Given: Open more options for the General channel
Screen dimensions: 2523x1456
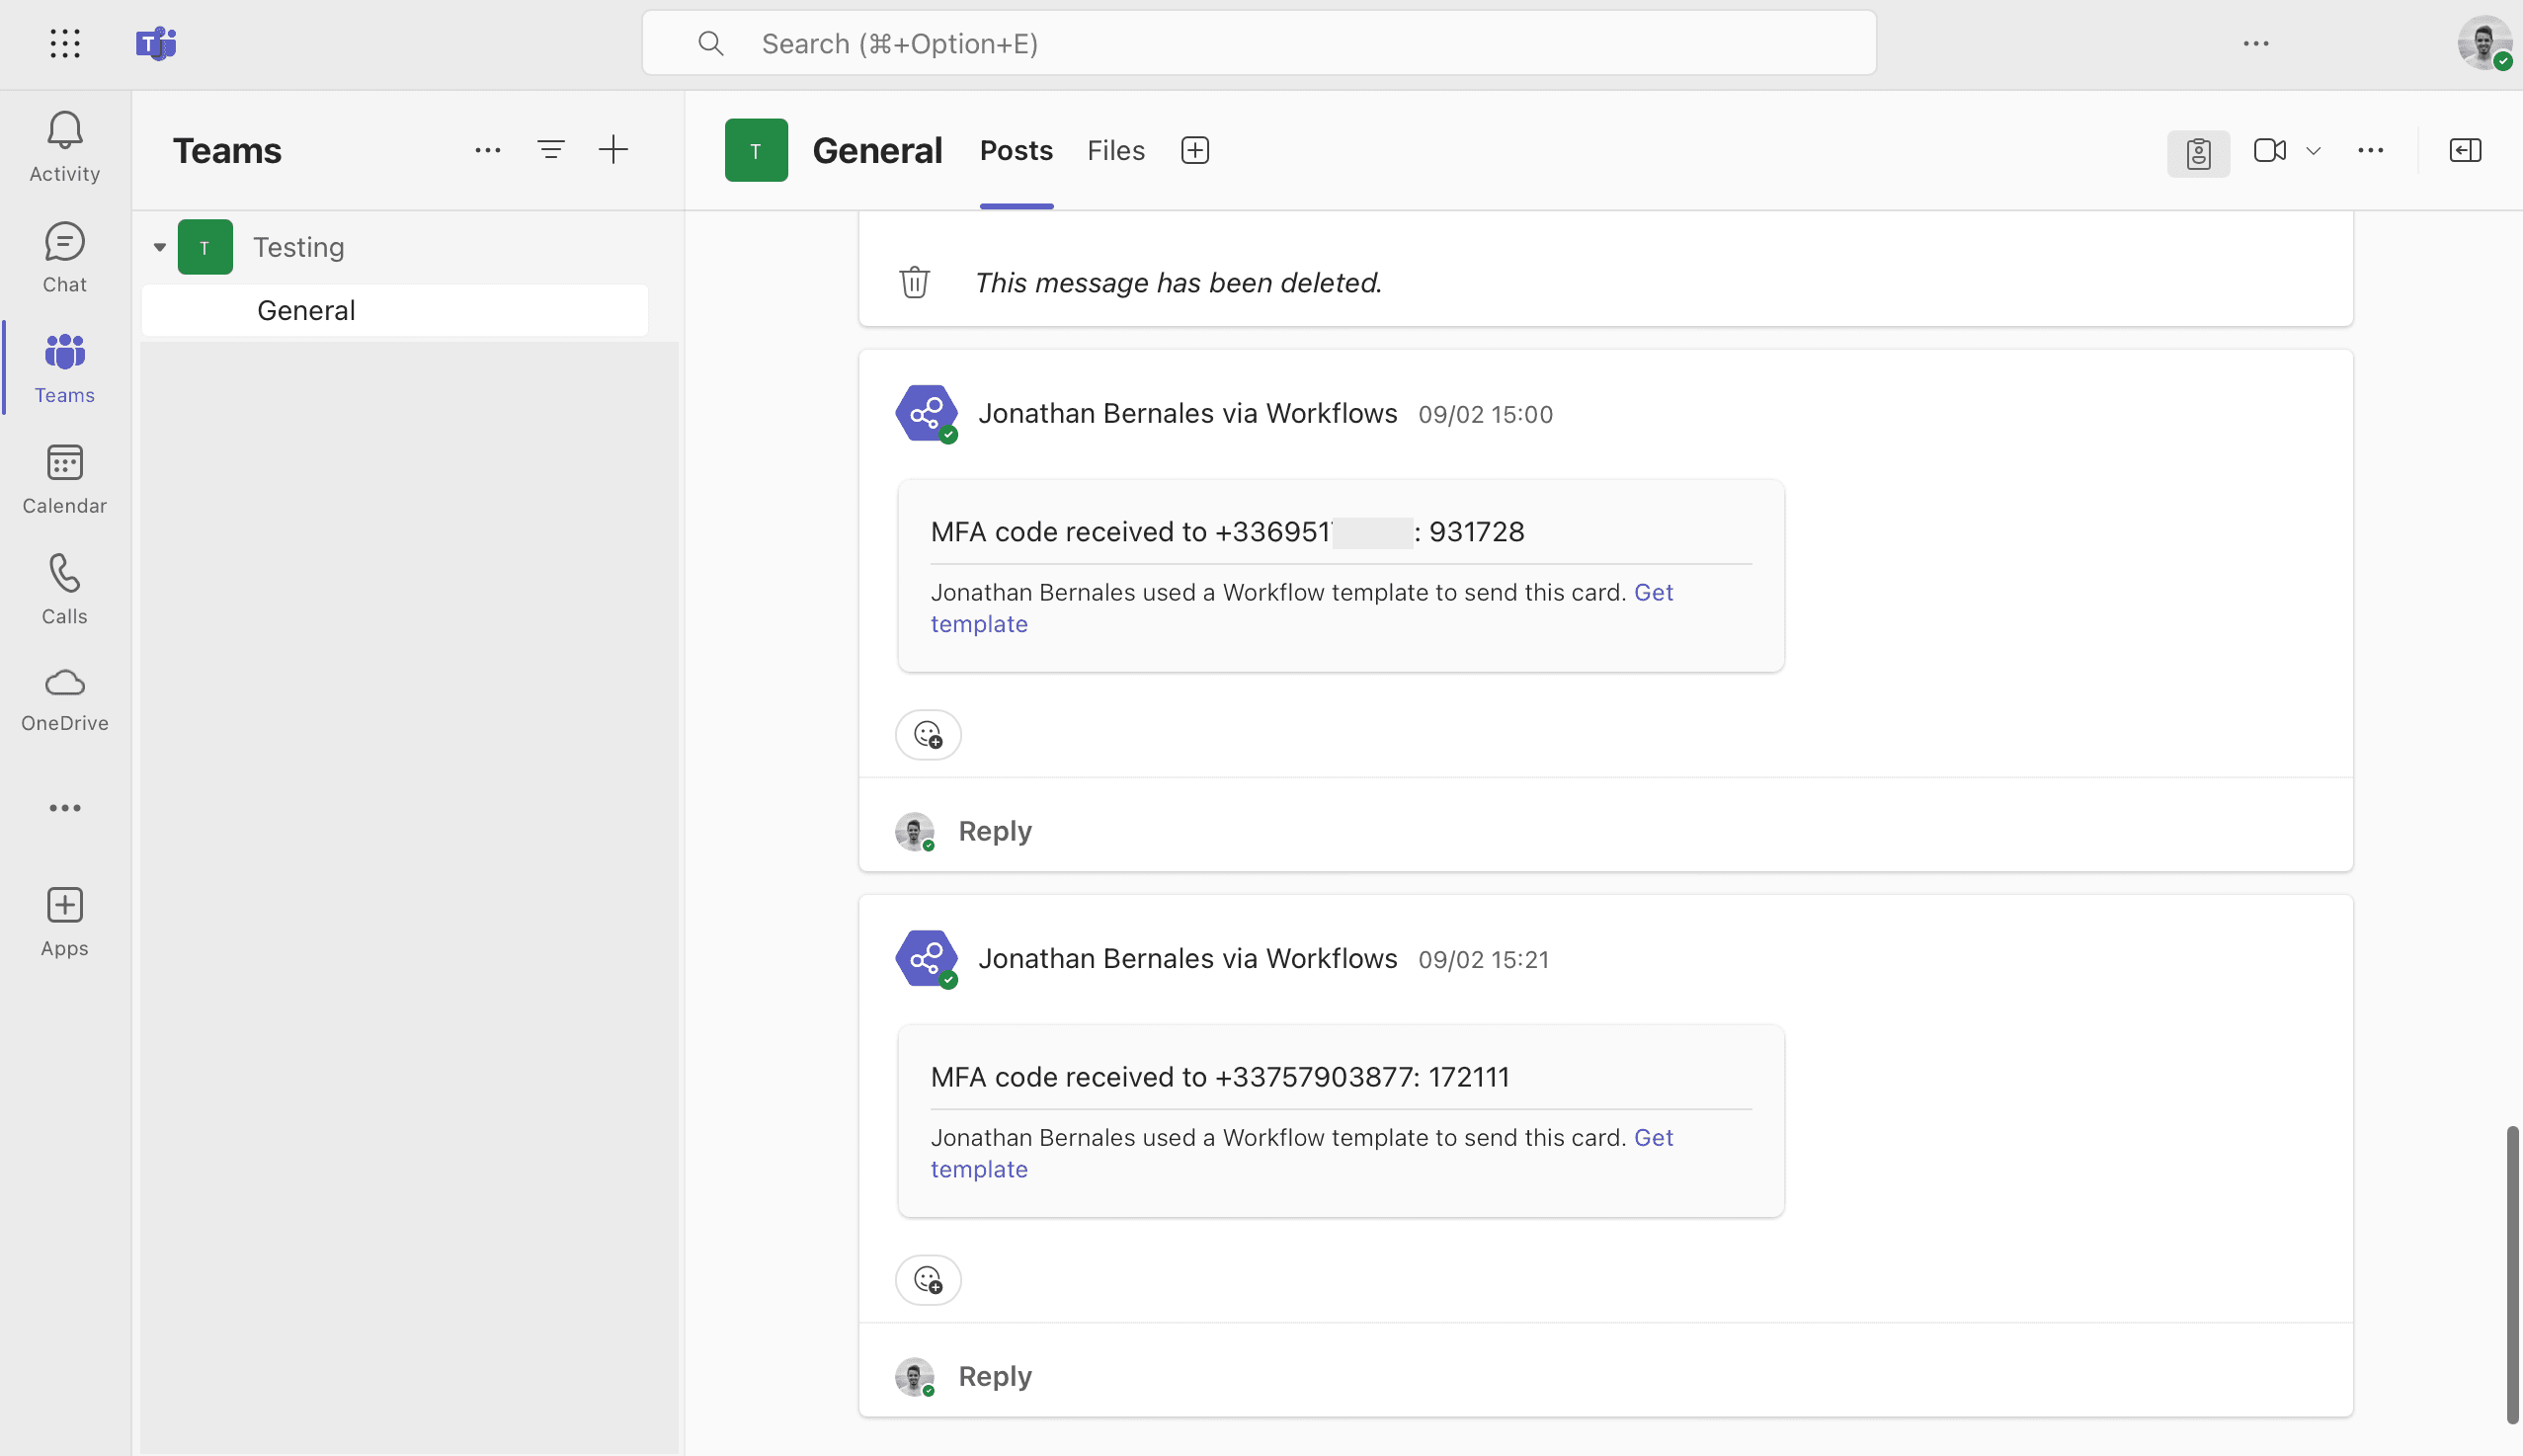Looking at the screenshot, I should pyautogui.click(x=2371, y=150).
